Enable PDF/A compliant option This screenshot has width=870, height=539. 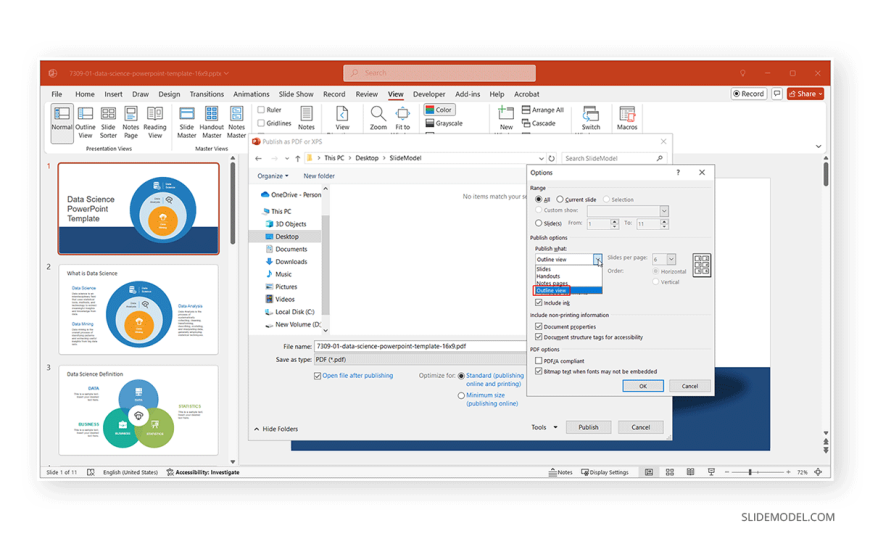(x=538, y=361)
